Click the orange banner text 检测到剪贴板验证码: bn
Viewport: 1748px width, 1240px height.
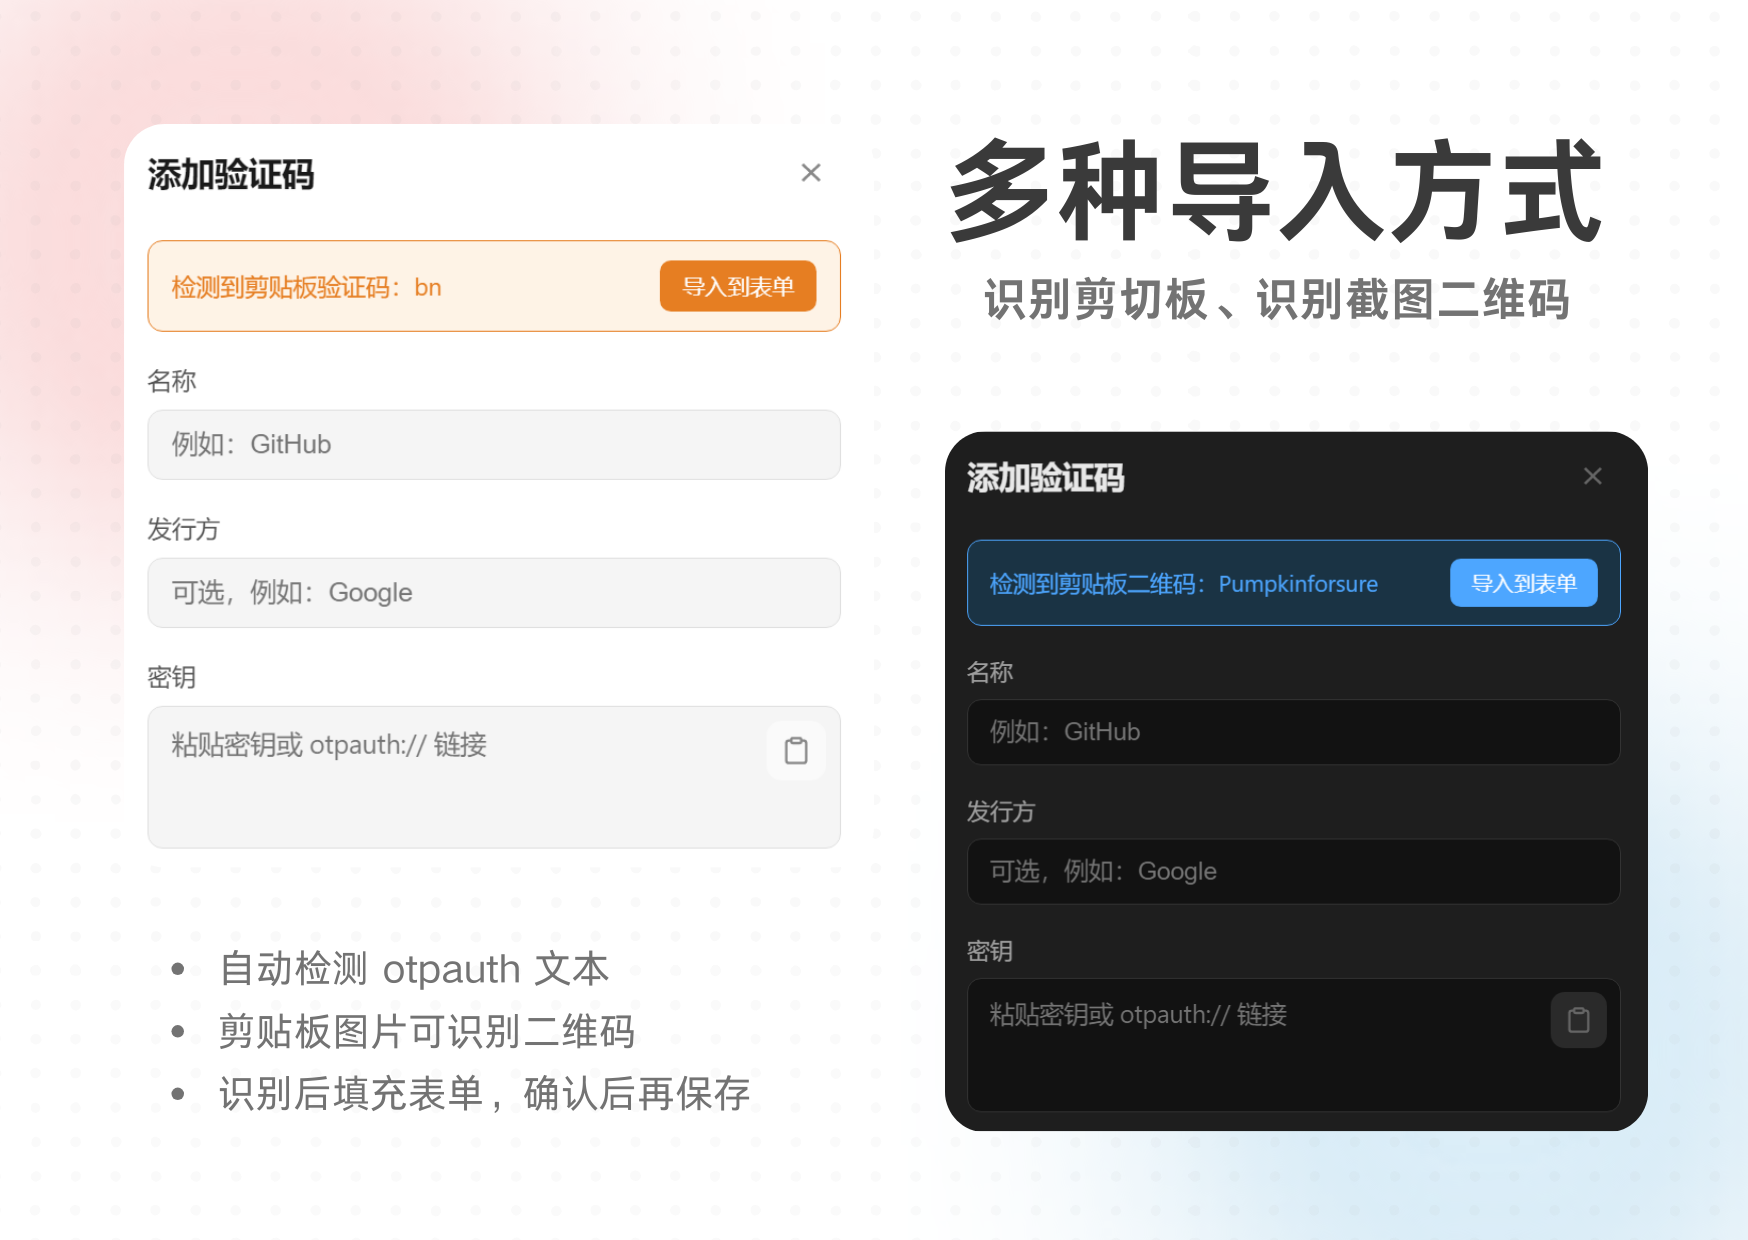[x=306, y=288]
